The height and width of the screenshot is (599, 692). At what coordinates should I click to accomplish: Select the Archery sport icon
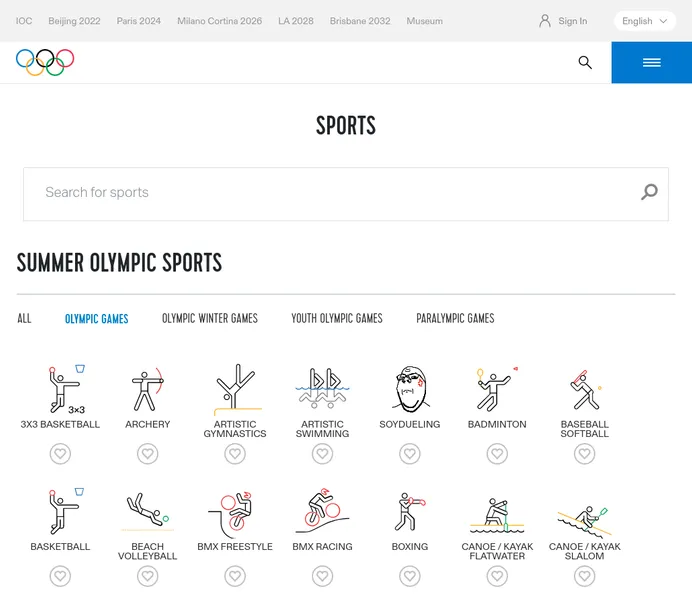(x=147, y=390)
